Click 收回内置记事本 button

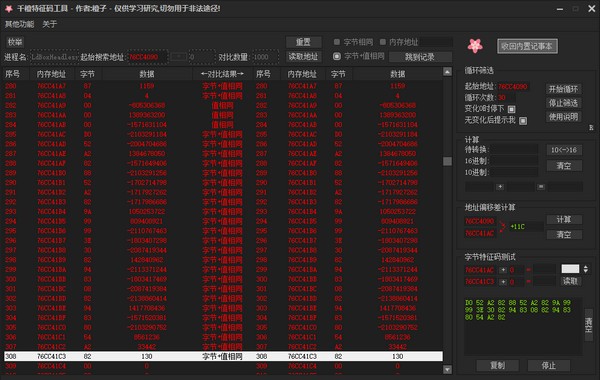(527, 46)
